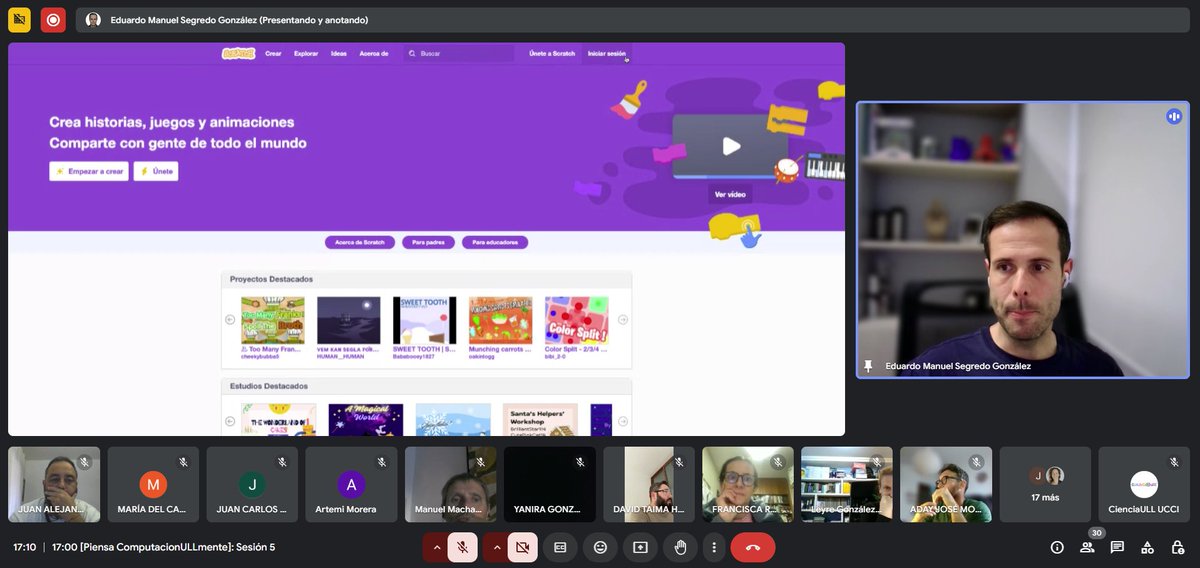
Task: Open the Explorar menu item on Scratch
Action: click(x=306, y=53)
